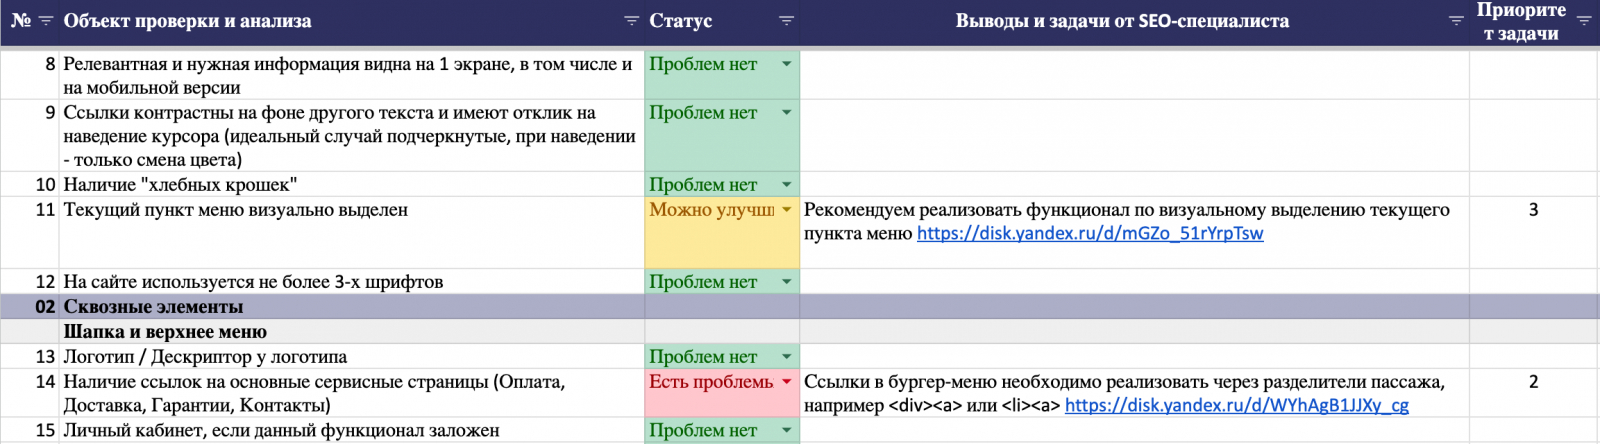Open the Приоритет задачи column filter icon

pyautogui.click(x=1584, y=21)
